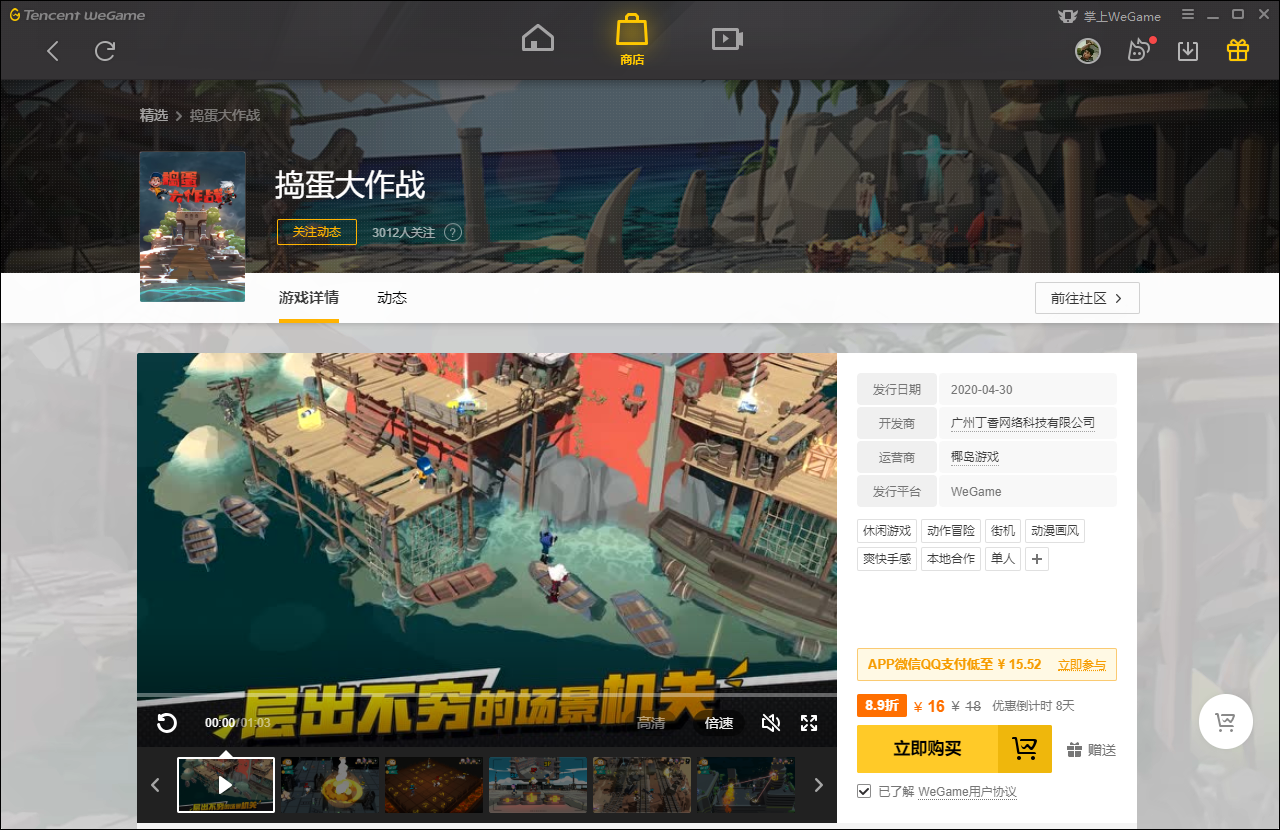1280x830 pixels.
Task: Go to 精选 breadcrumb
Action: tap(154, 115)
